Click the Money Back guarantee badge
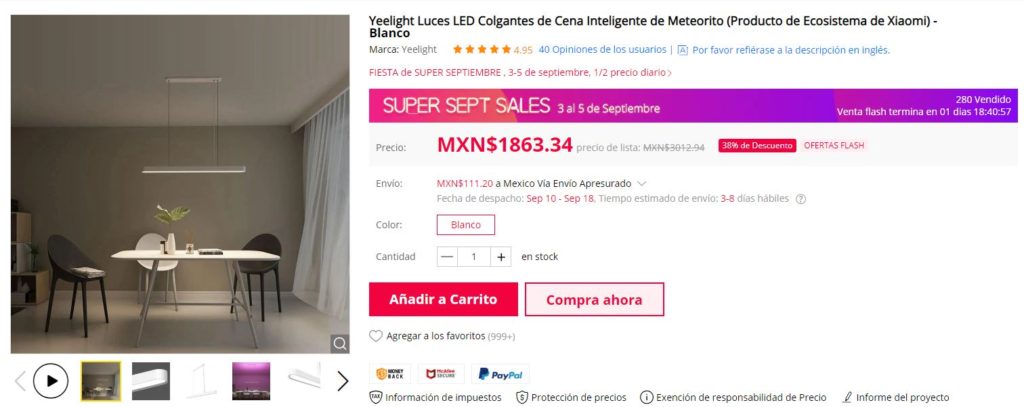1024x407 pixels. [x=390, y=374]
